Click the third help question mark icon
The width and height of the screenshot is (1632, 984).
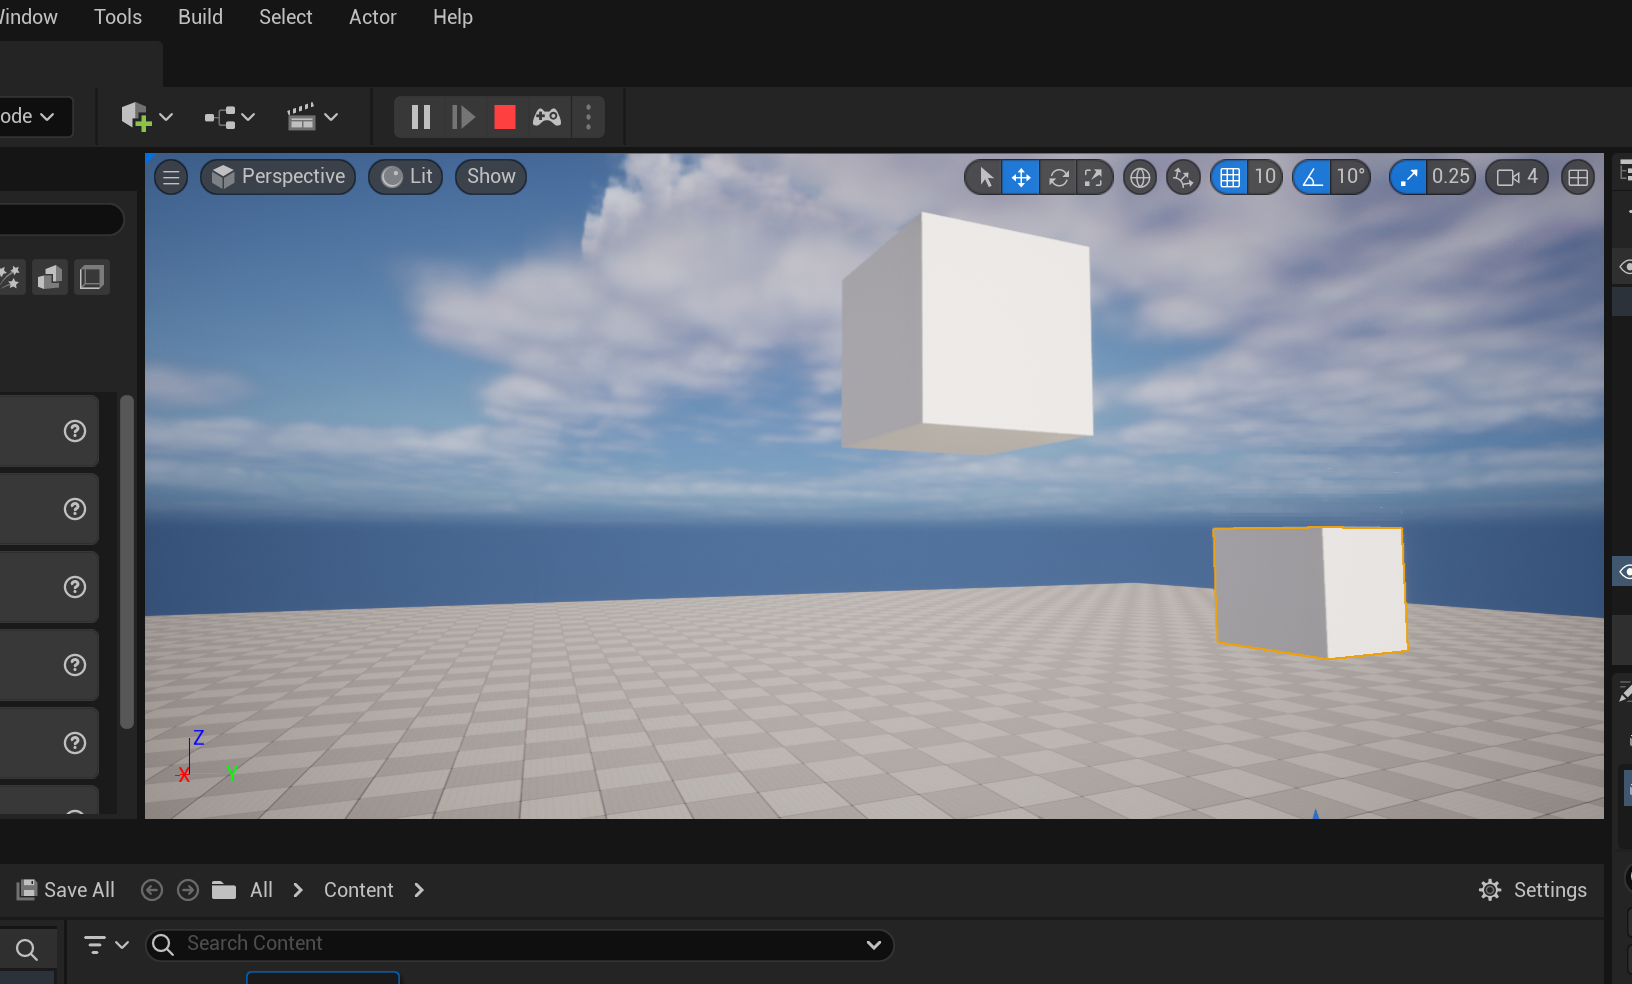click(x=75, y=587)
